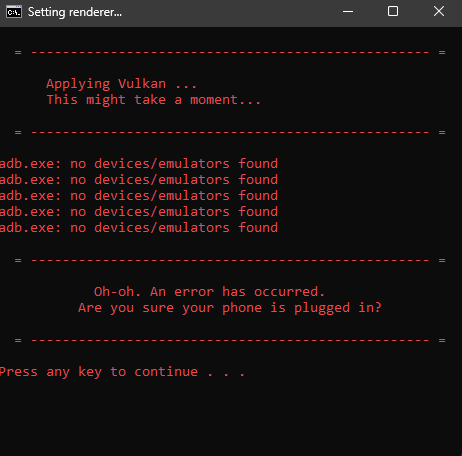Select the first adb.exe no devices line

(139, 164)
